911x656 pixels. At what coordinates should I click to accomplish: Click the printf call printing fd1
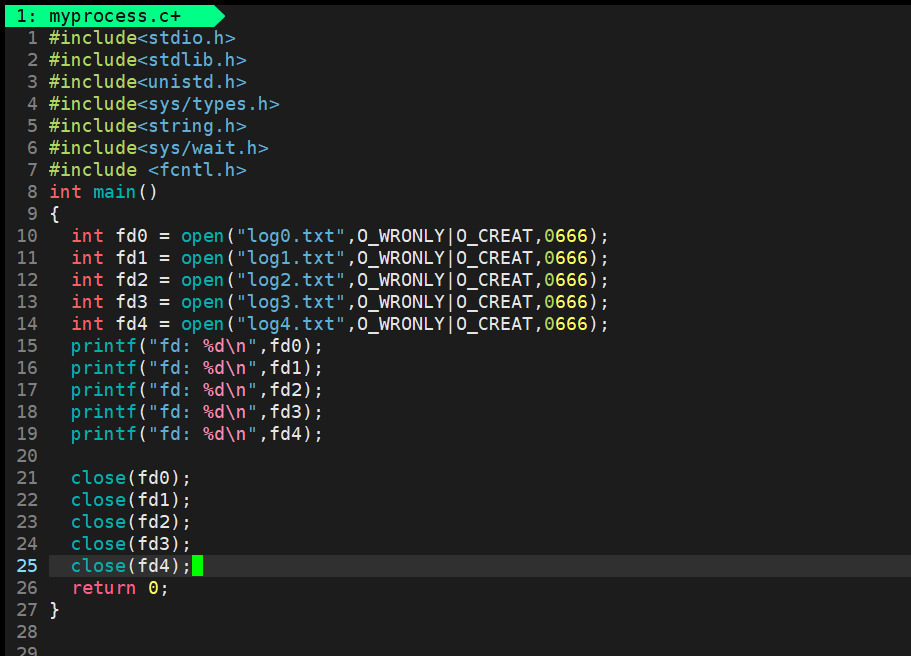click(197, 368)
